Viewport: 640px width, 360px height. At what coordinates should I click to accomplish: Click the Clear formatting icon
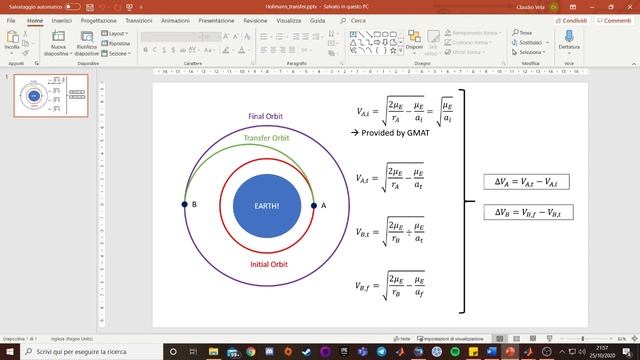click(247, 37)
